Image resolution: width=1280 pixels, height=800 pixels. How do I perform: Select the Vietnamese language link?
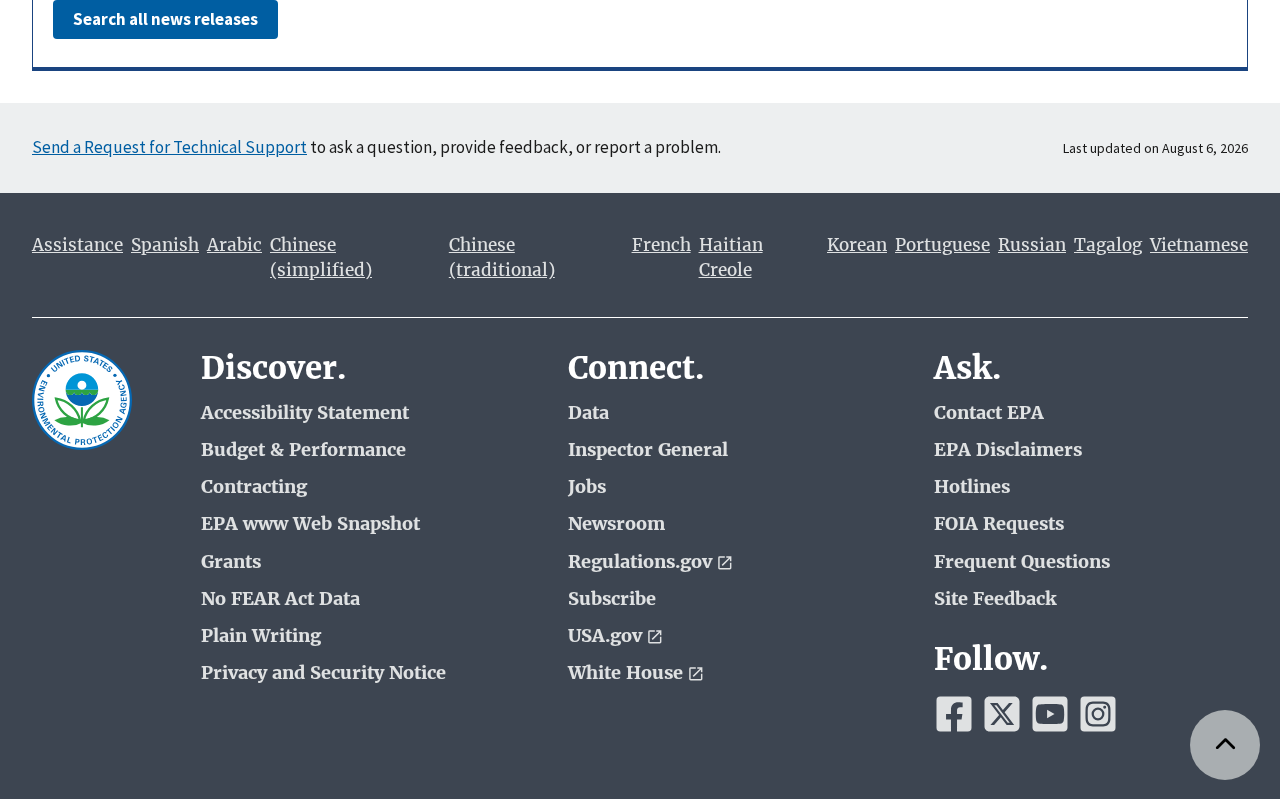(1199, 245)
